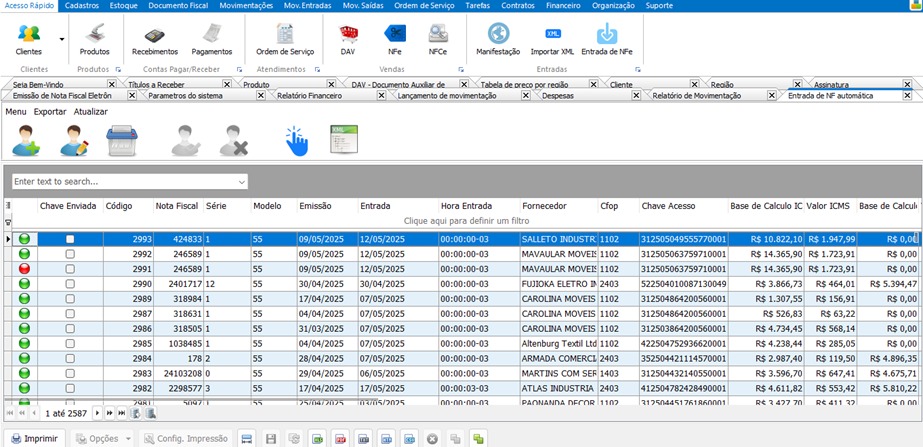Check Chave Enviada box for código 2993
923x447 pixels.
[x=69, y=240]
